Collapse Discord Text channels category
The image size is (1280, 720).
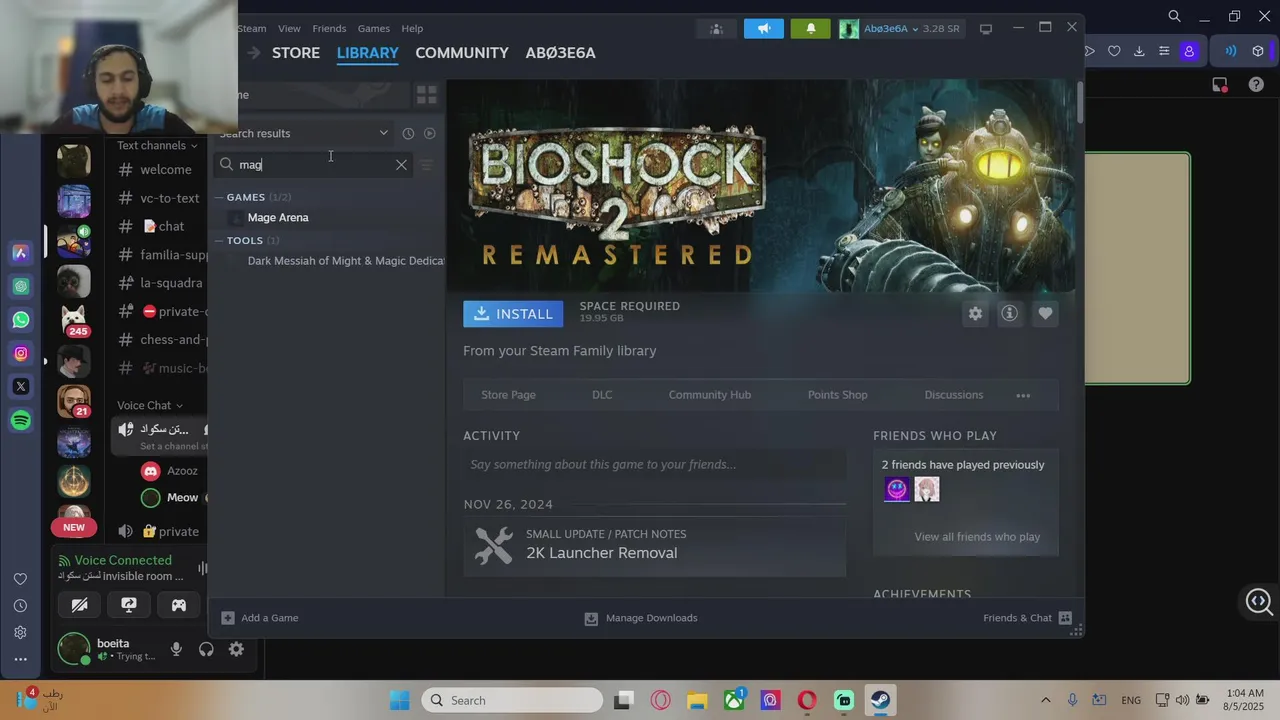(157, 145)
